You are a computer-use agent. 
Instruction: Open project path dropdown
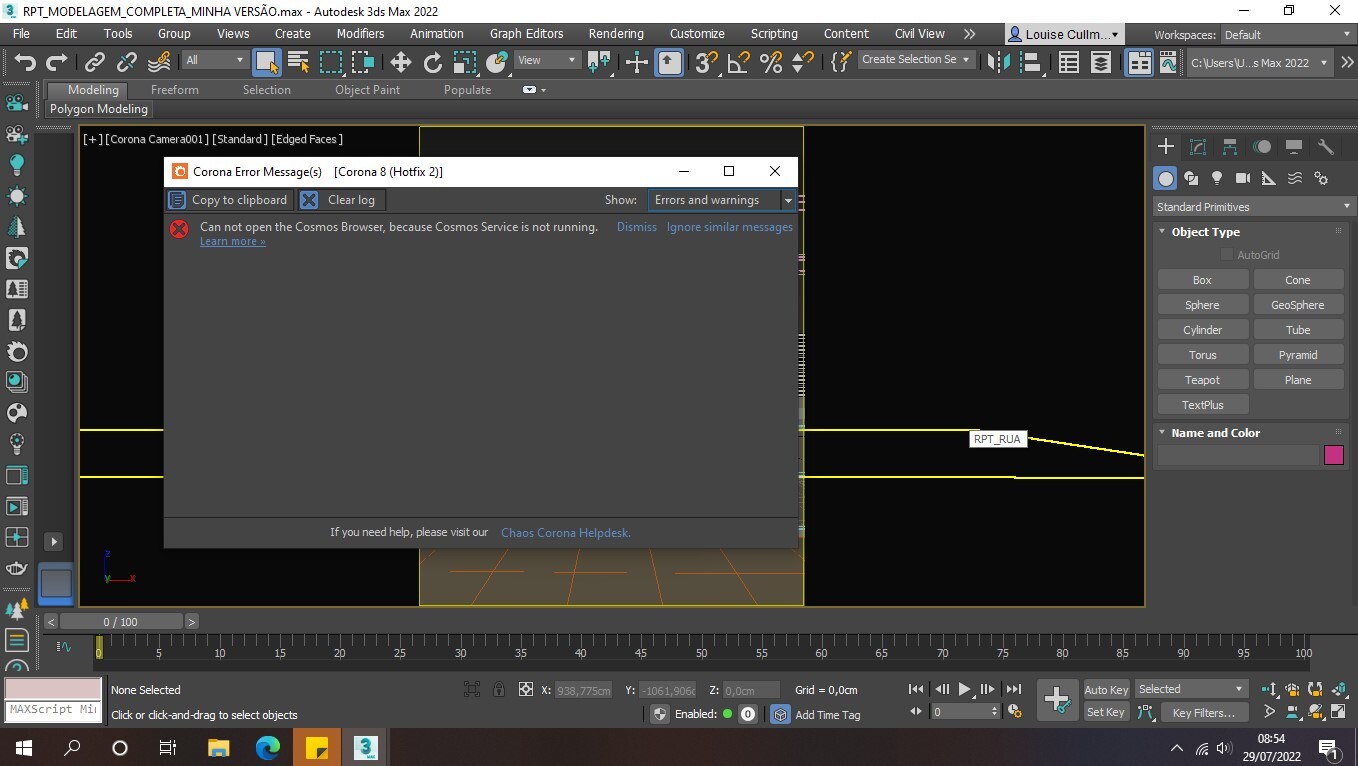(1259, 62)
